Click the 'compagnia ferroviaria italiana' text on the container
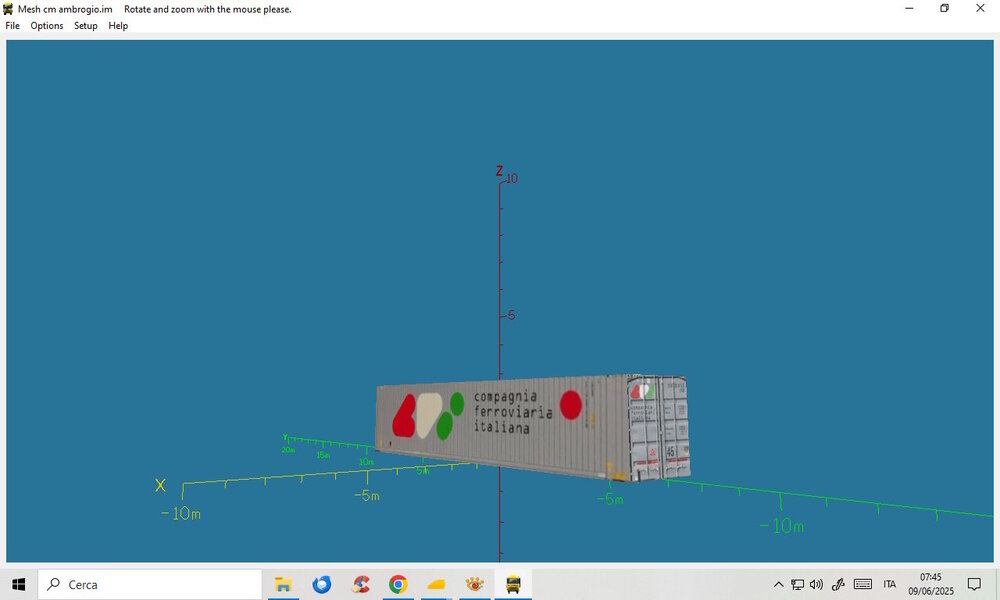 click(513, 413)
